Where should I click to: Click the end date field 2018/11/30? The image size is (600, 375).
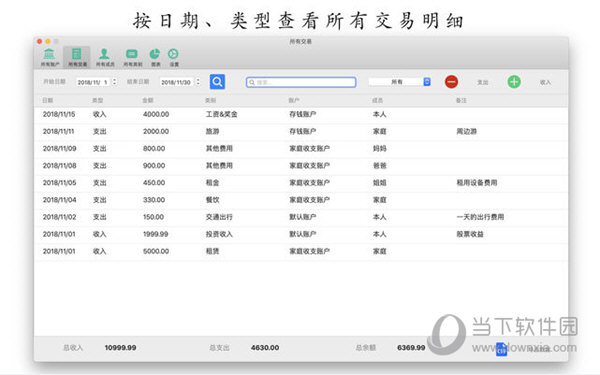point(176,82)
